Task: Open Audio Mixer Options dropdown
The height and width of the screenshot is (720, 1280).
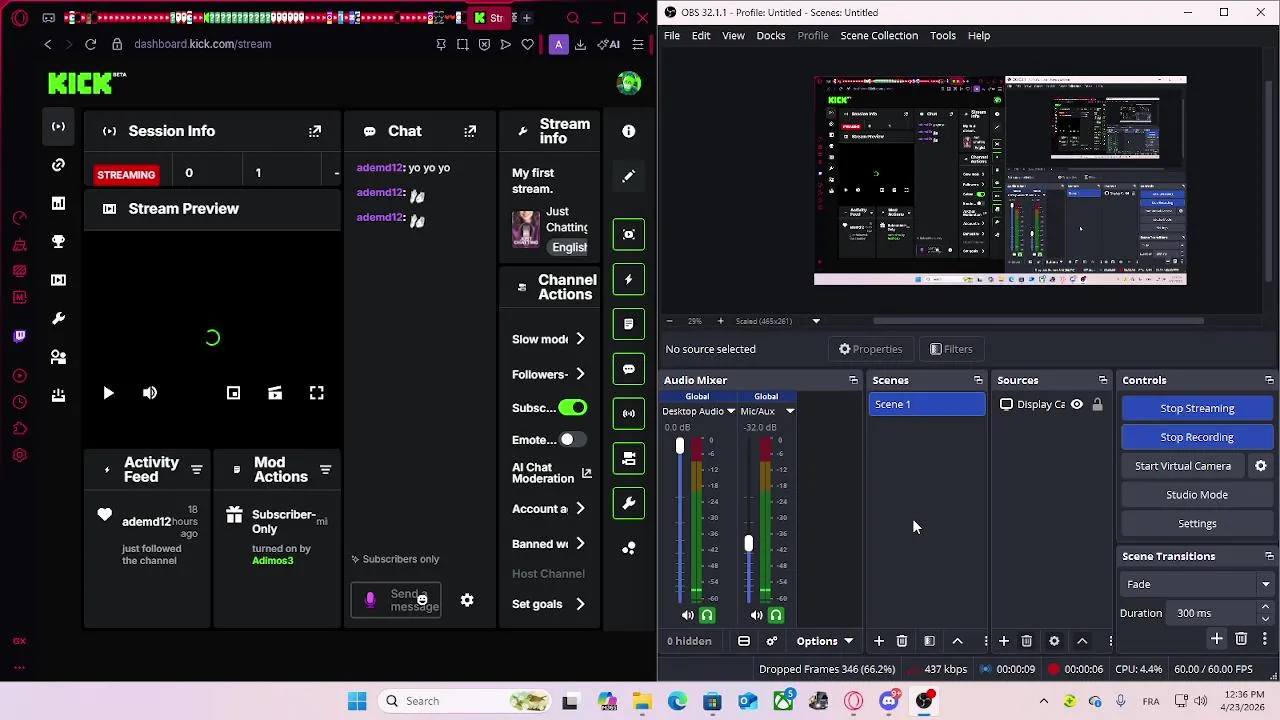Action: [x=825, y=641]
